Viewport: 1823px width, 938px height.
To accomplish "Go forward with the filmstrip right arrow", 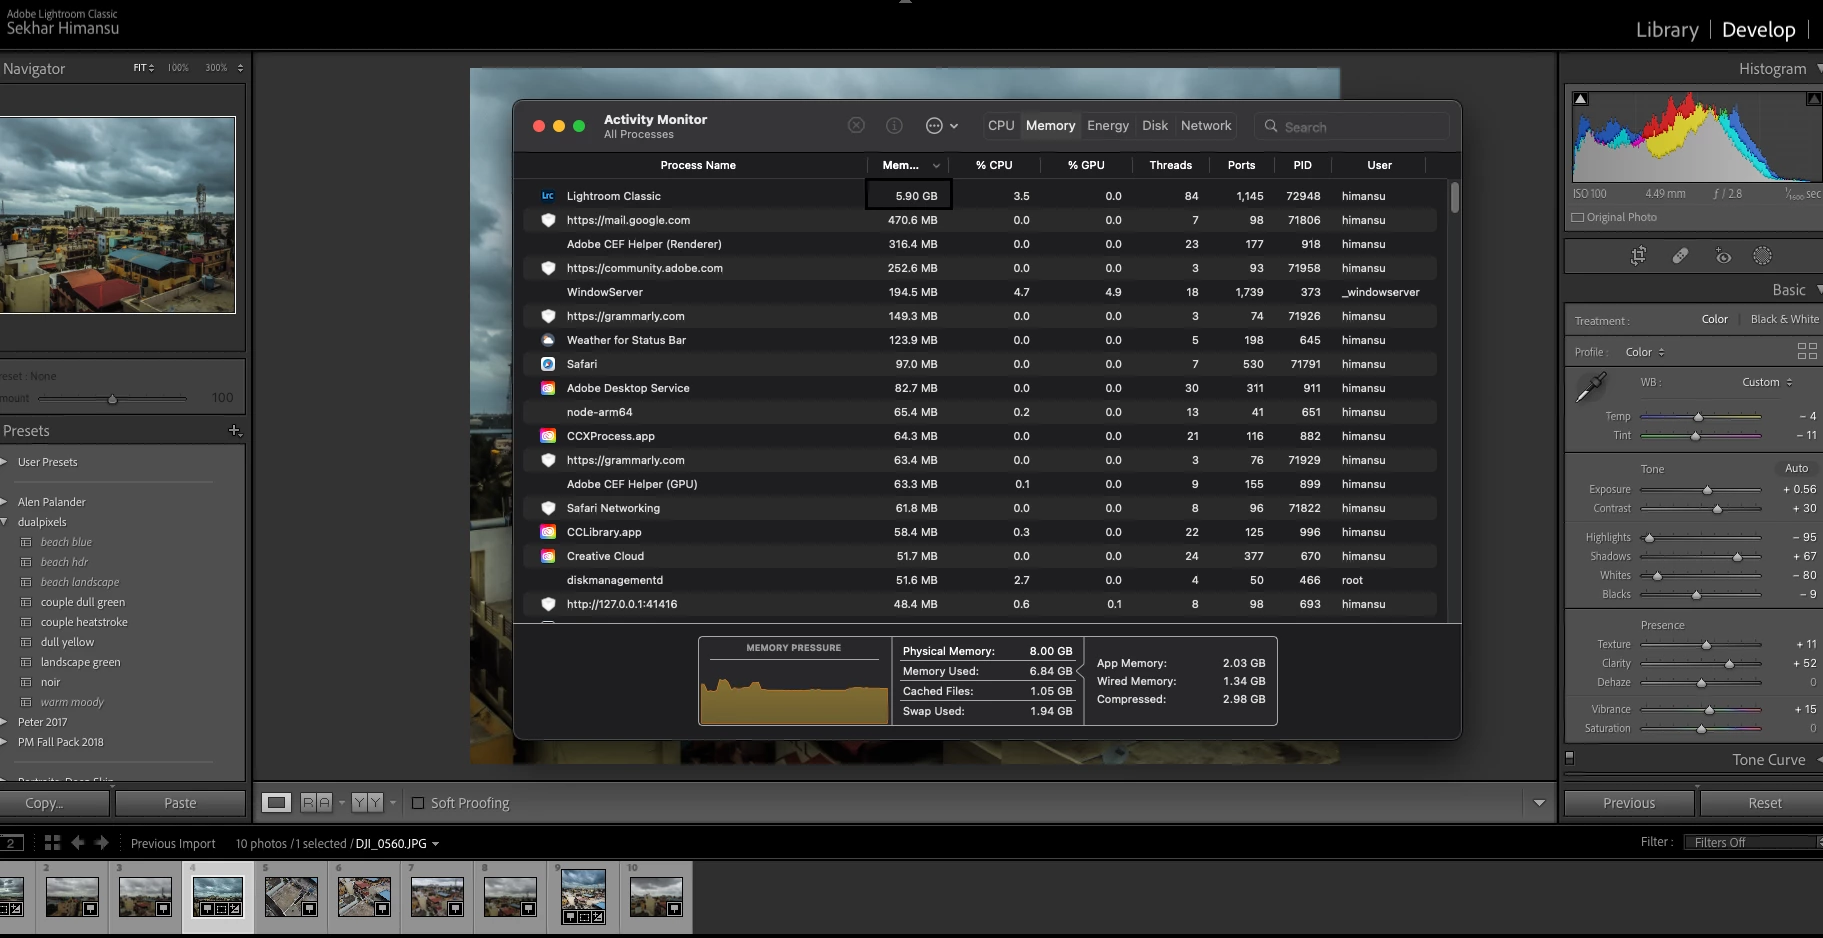I will coord(101,843).
